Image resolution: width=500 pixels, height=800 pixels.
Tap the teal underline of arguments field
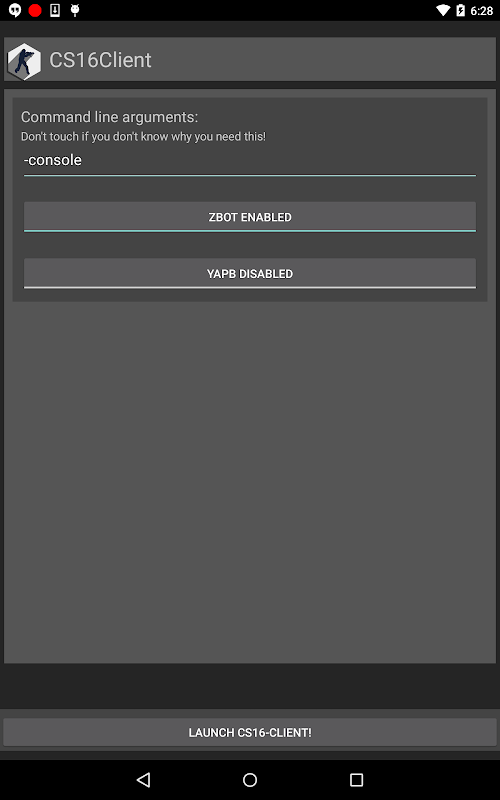point(250,175)
